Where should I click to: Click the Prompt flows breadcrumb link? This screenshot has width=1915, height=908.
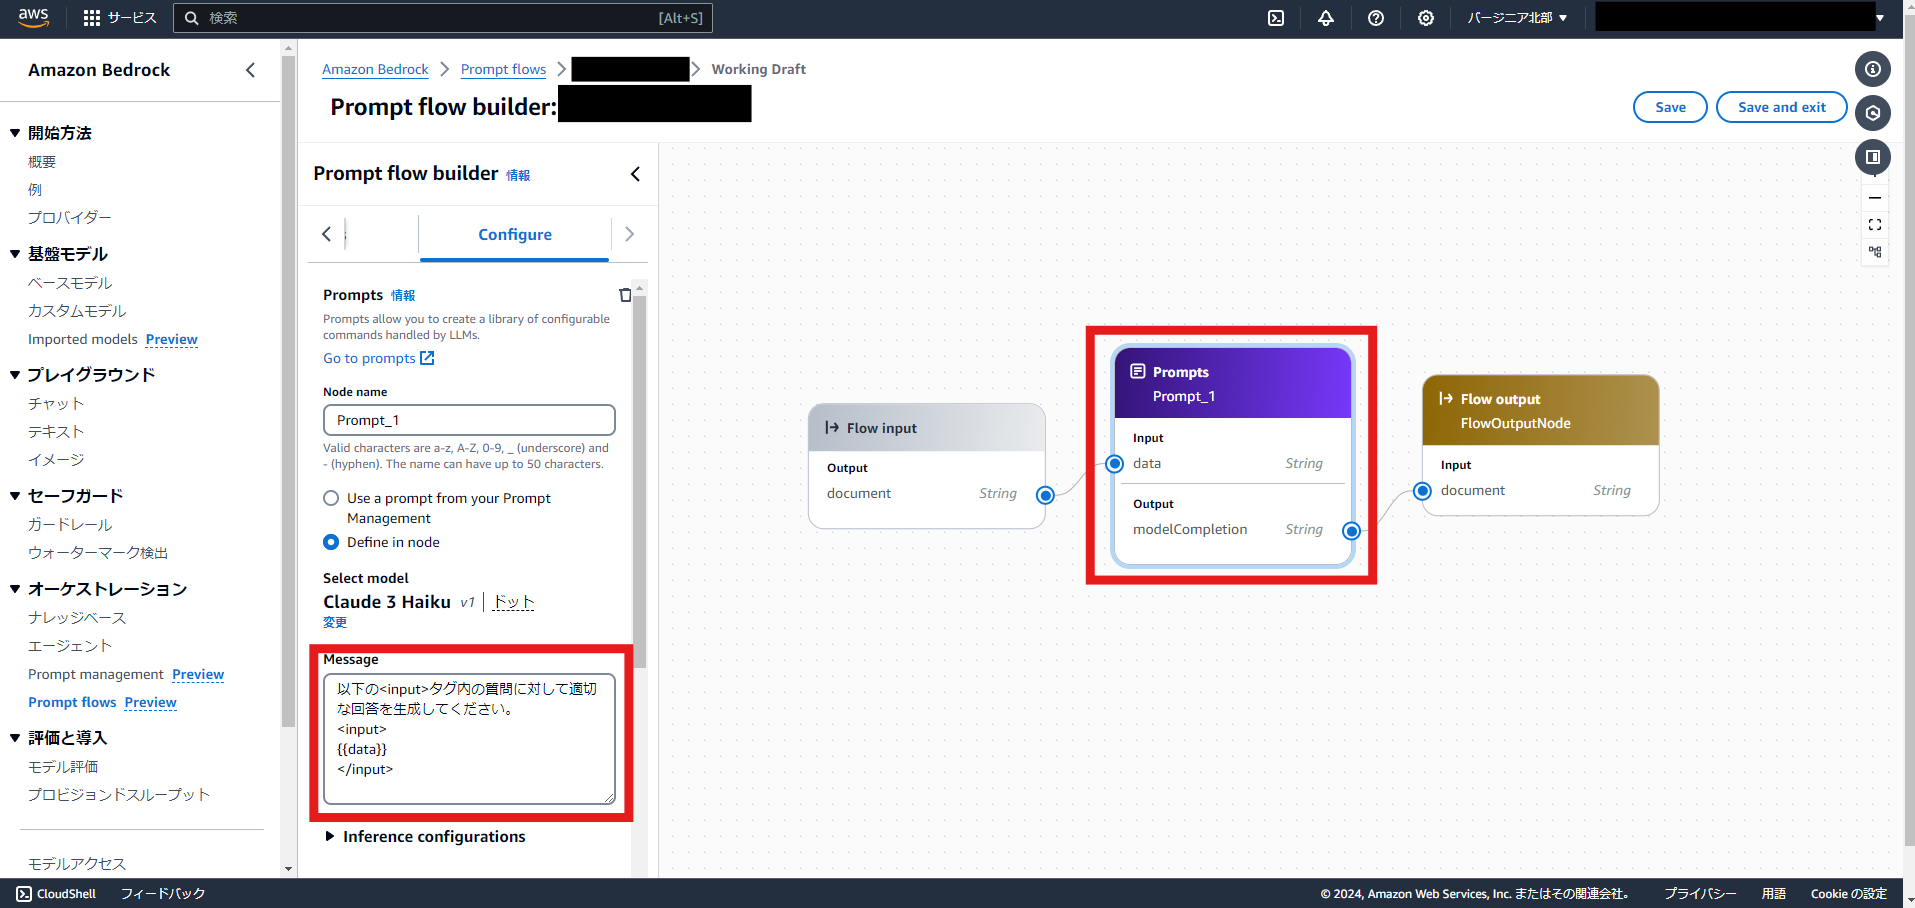[x=503, y=69]
